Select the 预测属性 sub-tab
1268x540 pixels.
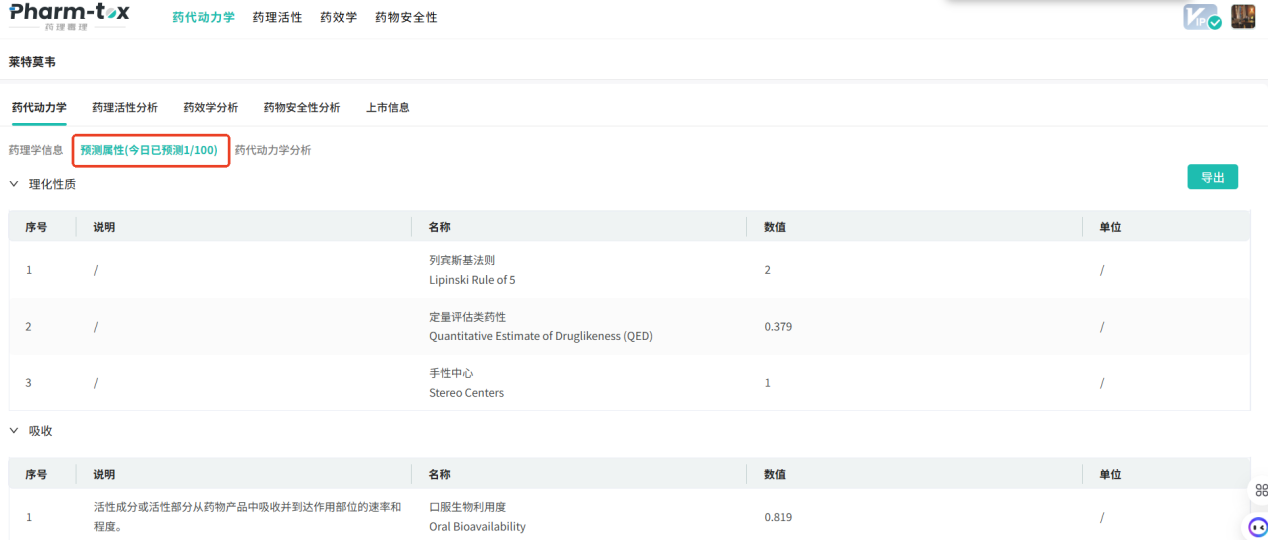click(149, 150)
